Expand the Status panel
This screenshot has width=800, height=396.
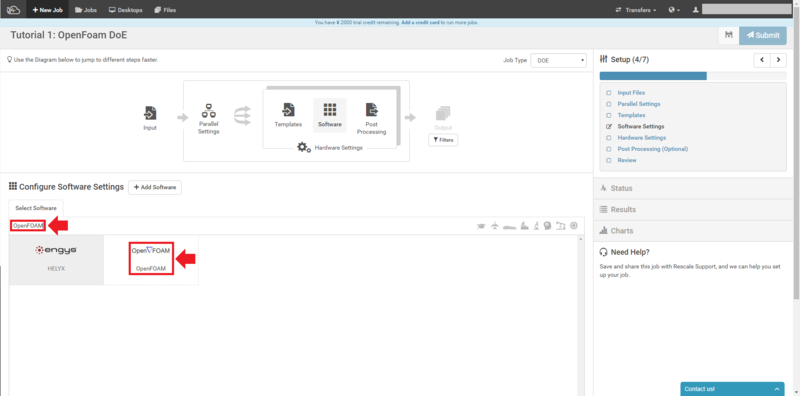(x=693, y=188)
